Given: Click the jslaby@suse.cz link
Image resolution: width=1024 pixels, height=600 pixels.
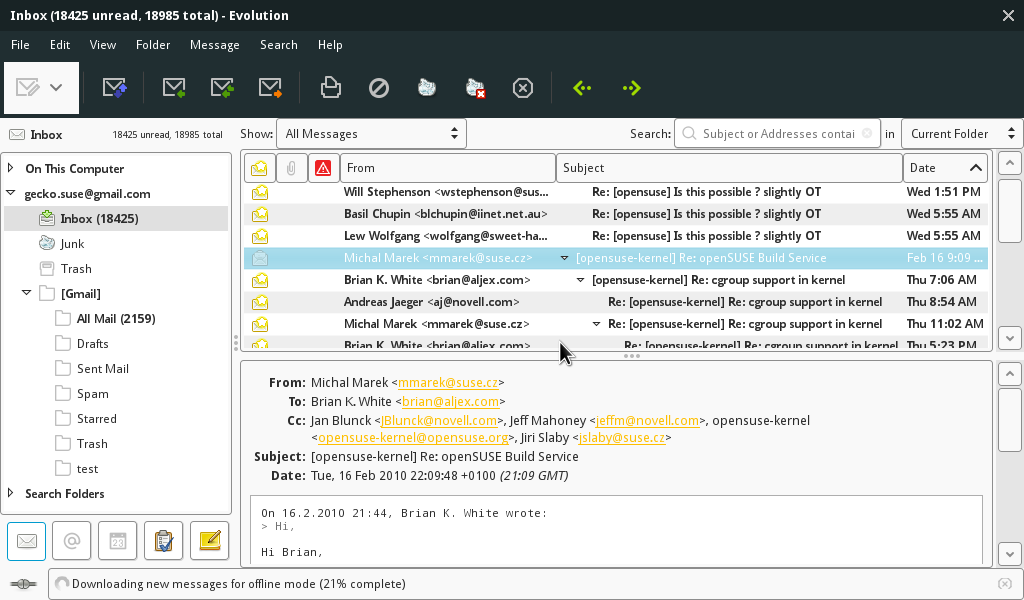Looking at the screenshot, I should coord(622,437).
